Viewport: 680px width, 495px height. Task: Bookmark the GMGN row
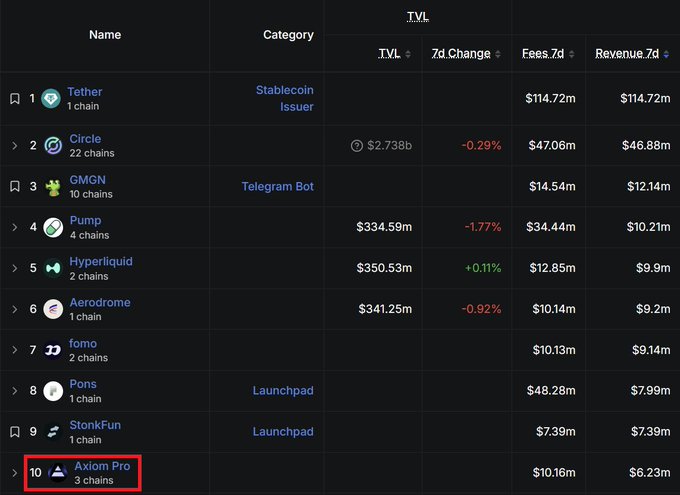15,187
